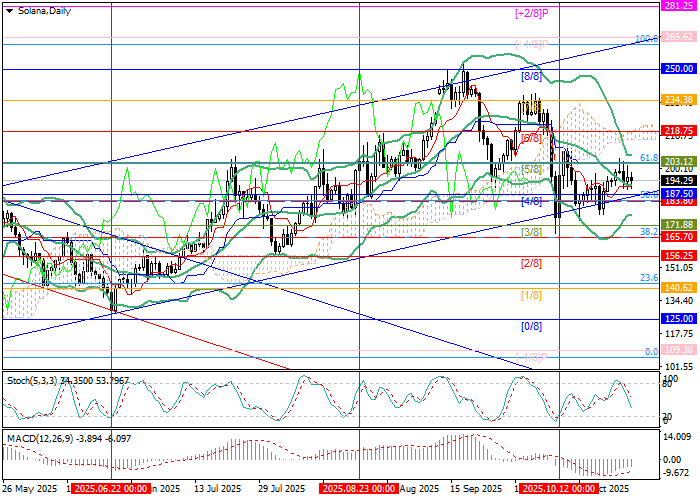Click the 265.62 pink price label
The image size is (700, 500).
(x=679, y=37)
